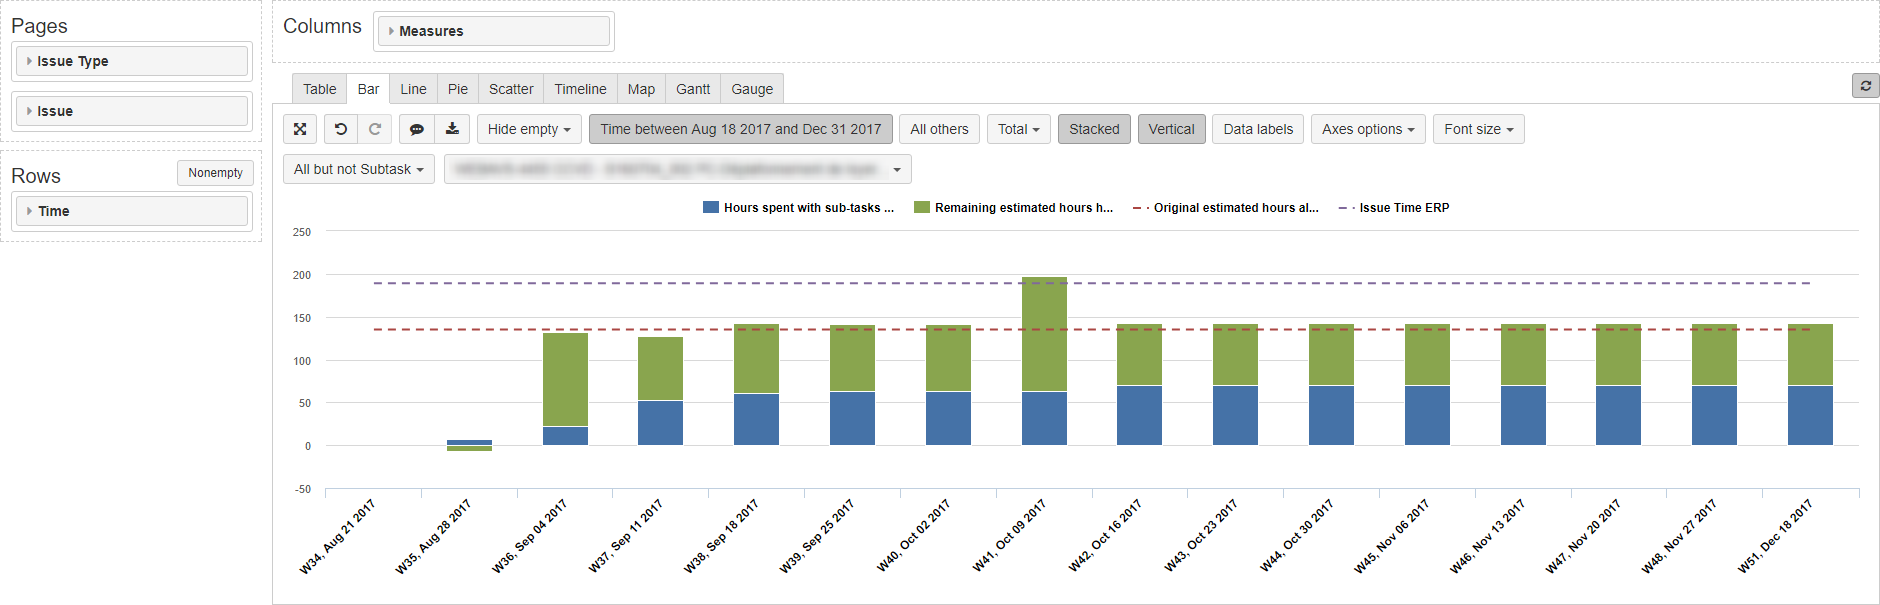Toggle the Time between Aug 18 2017 filter
The width and height of the screenshot is (1880, 605).
(x=741, y=129)
